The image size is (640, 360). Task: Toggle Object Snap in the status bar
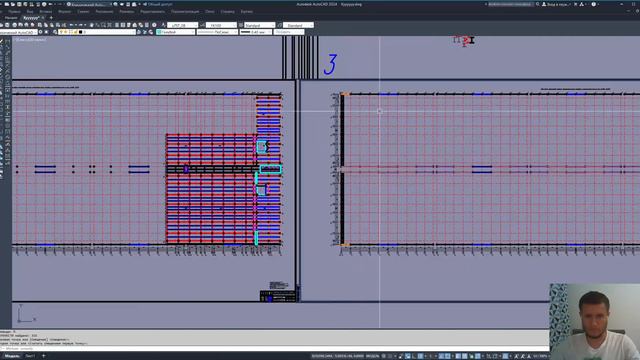click(448, 356)
